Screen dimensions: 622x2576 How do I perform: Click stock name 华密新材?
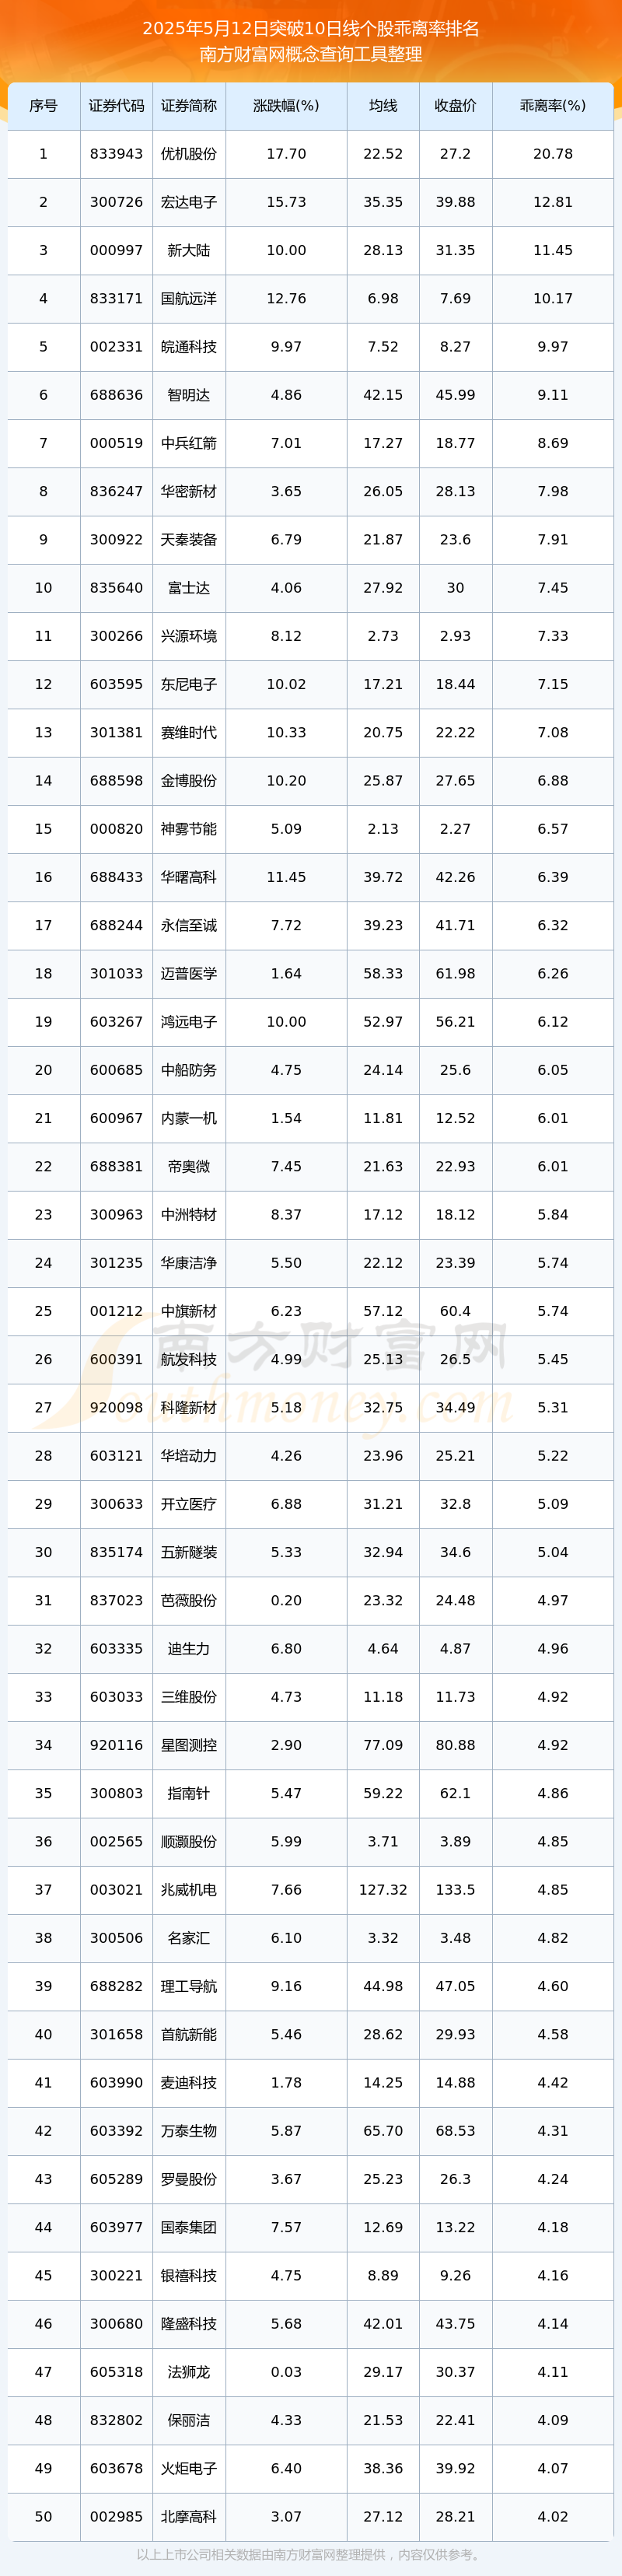[x=189, y=491]
